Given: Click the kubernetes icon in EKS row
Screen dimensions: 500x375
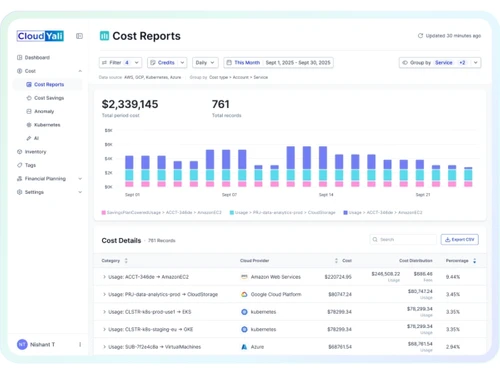Looking at the screenshot, I should (x=244, y=312).
